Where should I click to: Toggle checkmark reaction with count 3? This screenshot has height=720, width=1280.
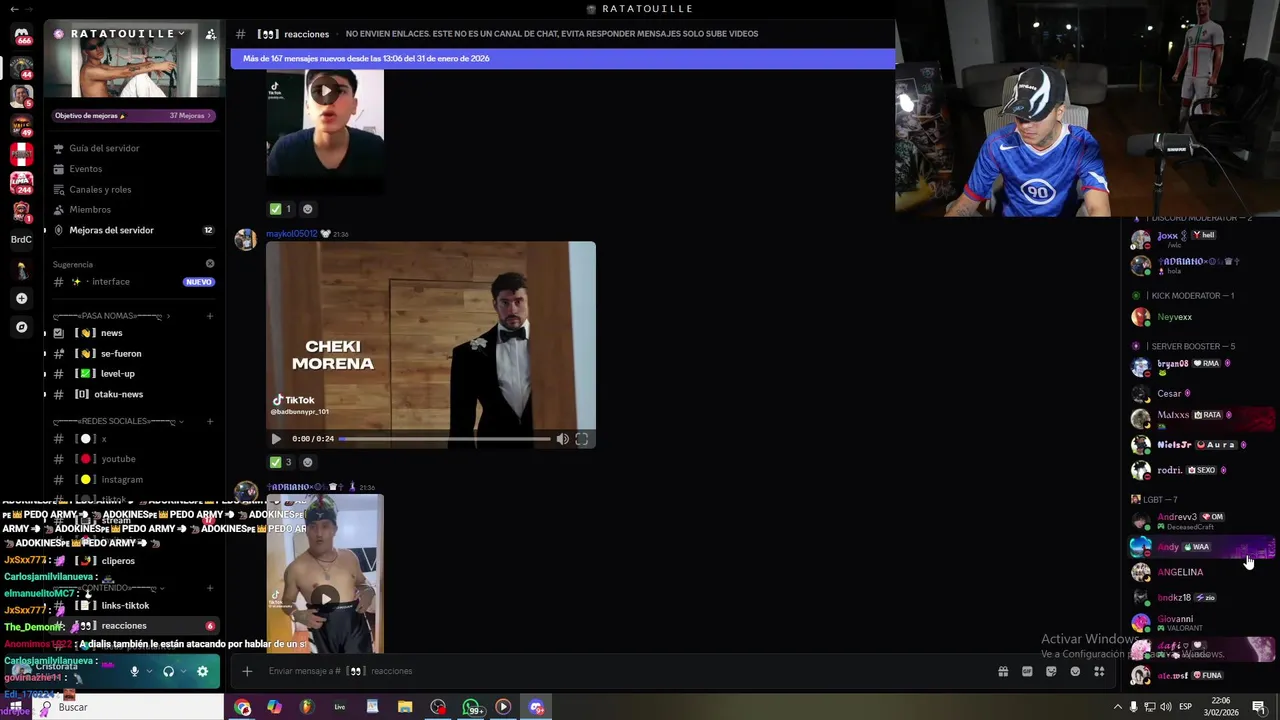[280, 462]
